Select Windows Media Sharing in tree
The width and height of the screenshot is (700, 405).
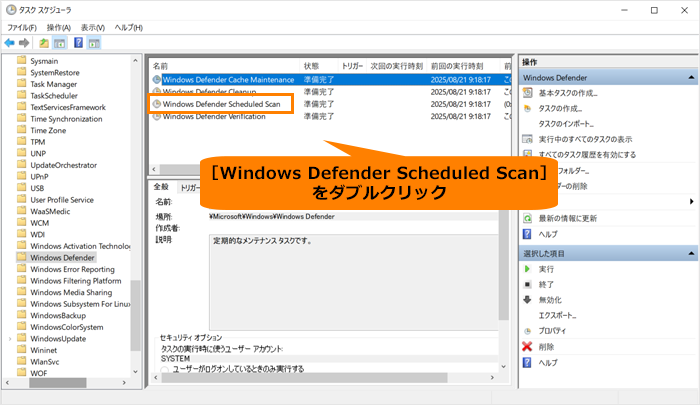point(71,292)
